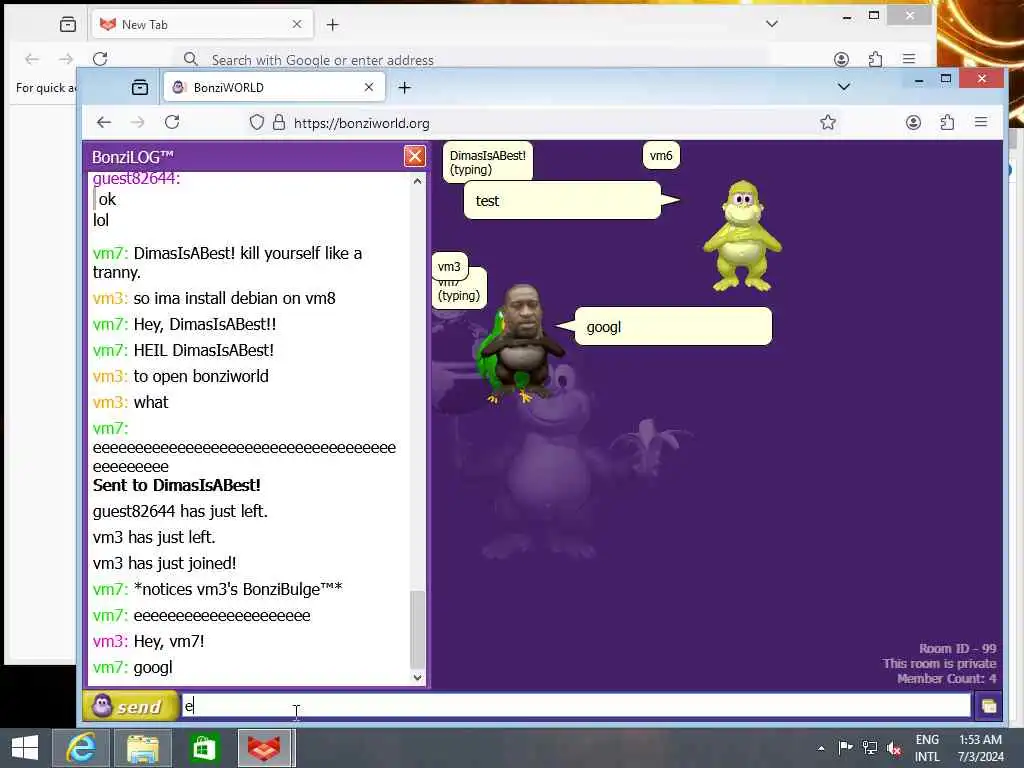
Task: Click the 'test' speech bubble
Action: (562, 200)
